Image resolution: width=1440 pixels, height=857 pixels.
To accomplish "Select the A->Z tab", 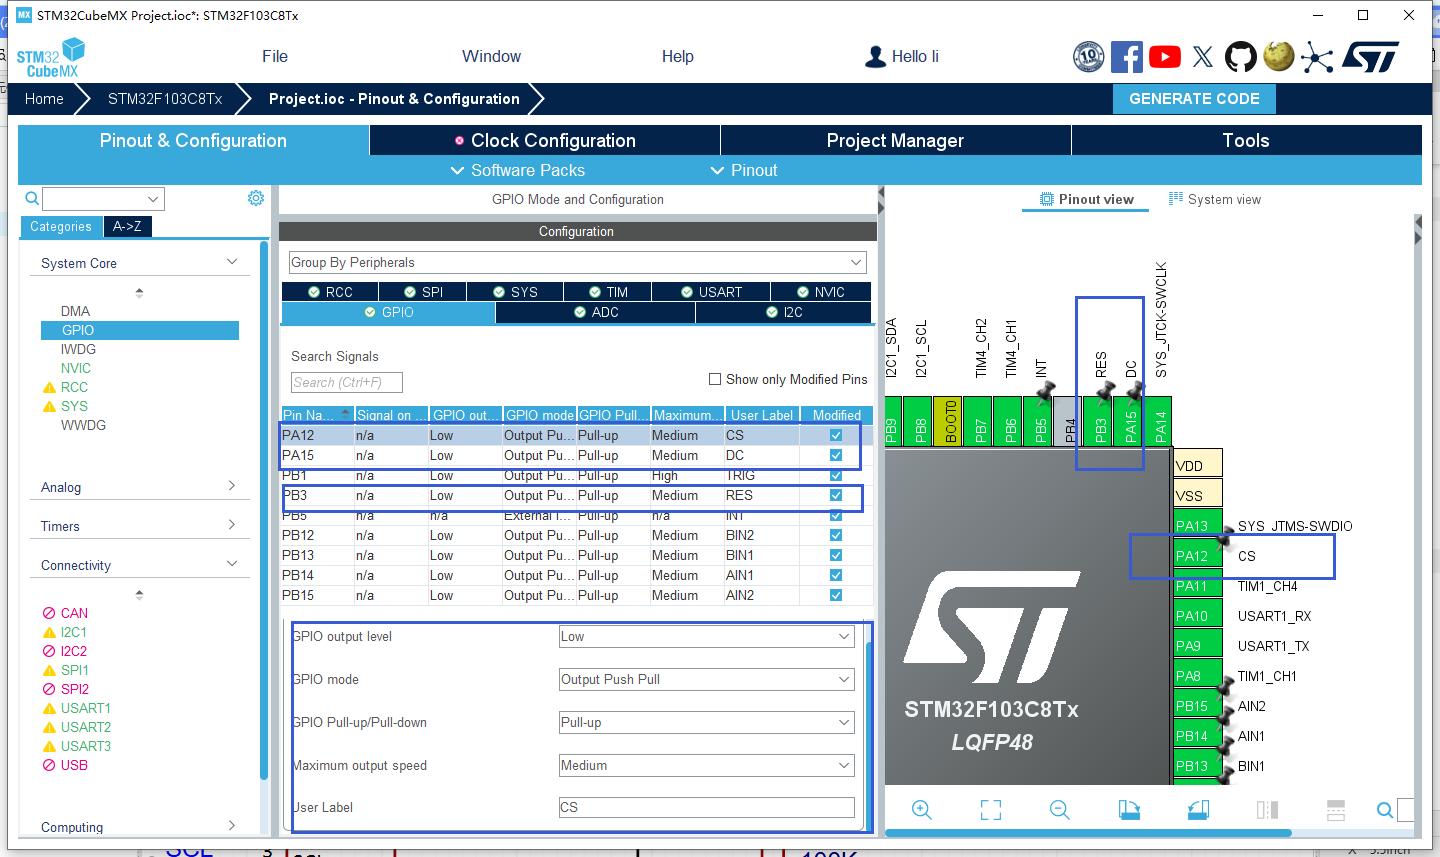I will point(127,227).
